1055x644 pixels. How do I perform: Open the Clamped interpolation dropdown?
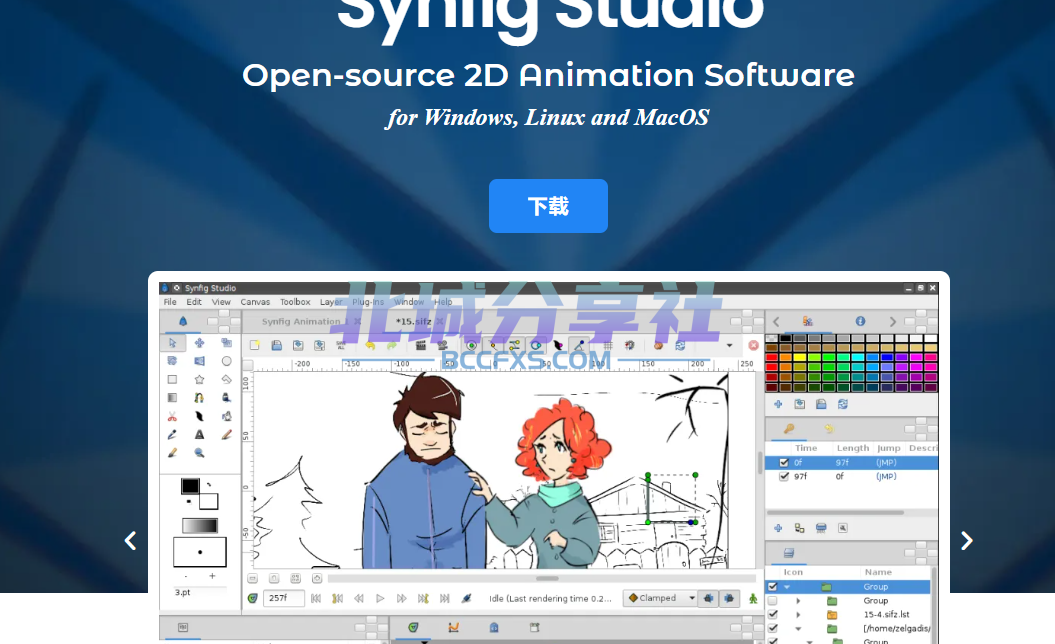[x=660, y=598]
